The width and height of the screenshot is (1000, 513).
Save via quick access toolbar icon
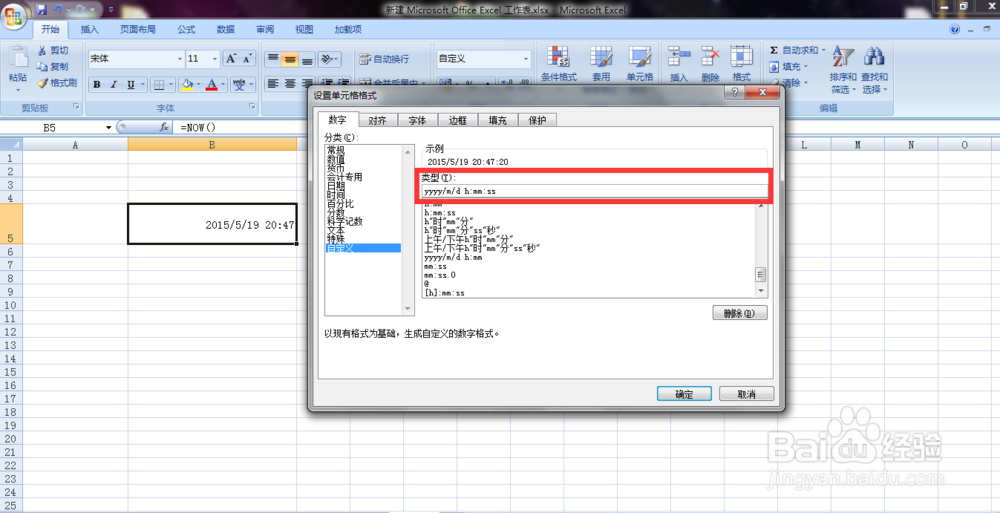tap(41, 10)
